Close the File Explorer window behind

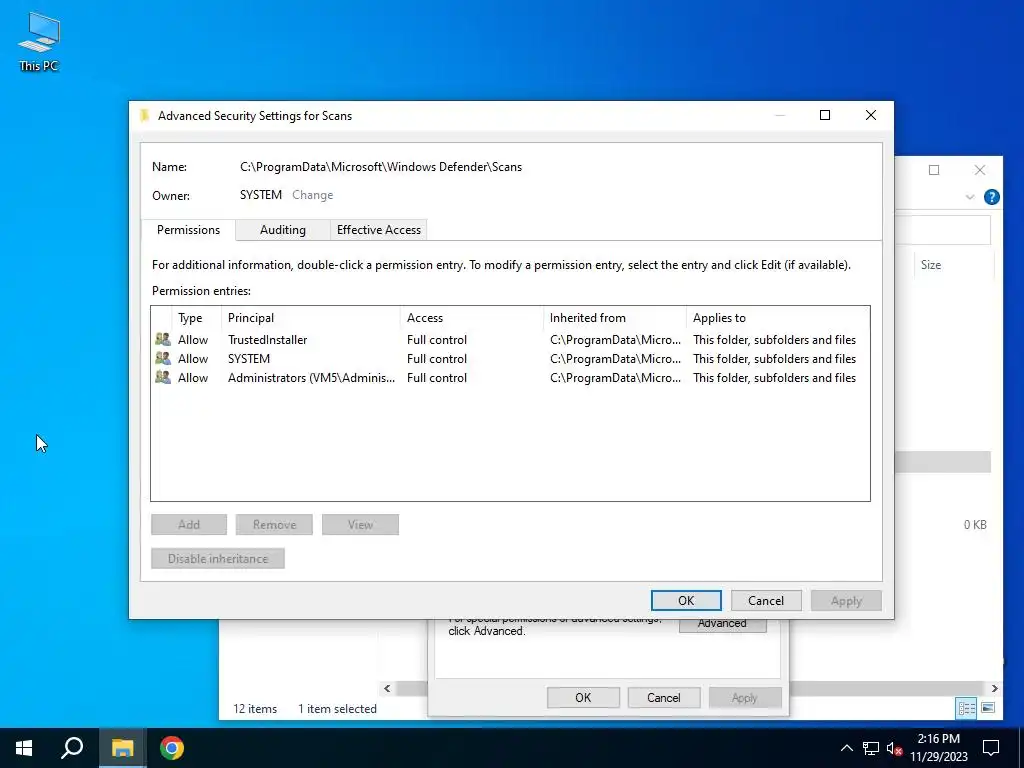click(980, 170)
